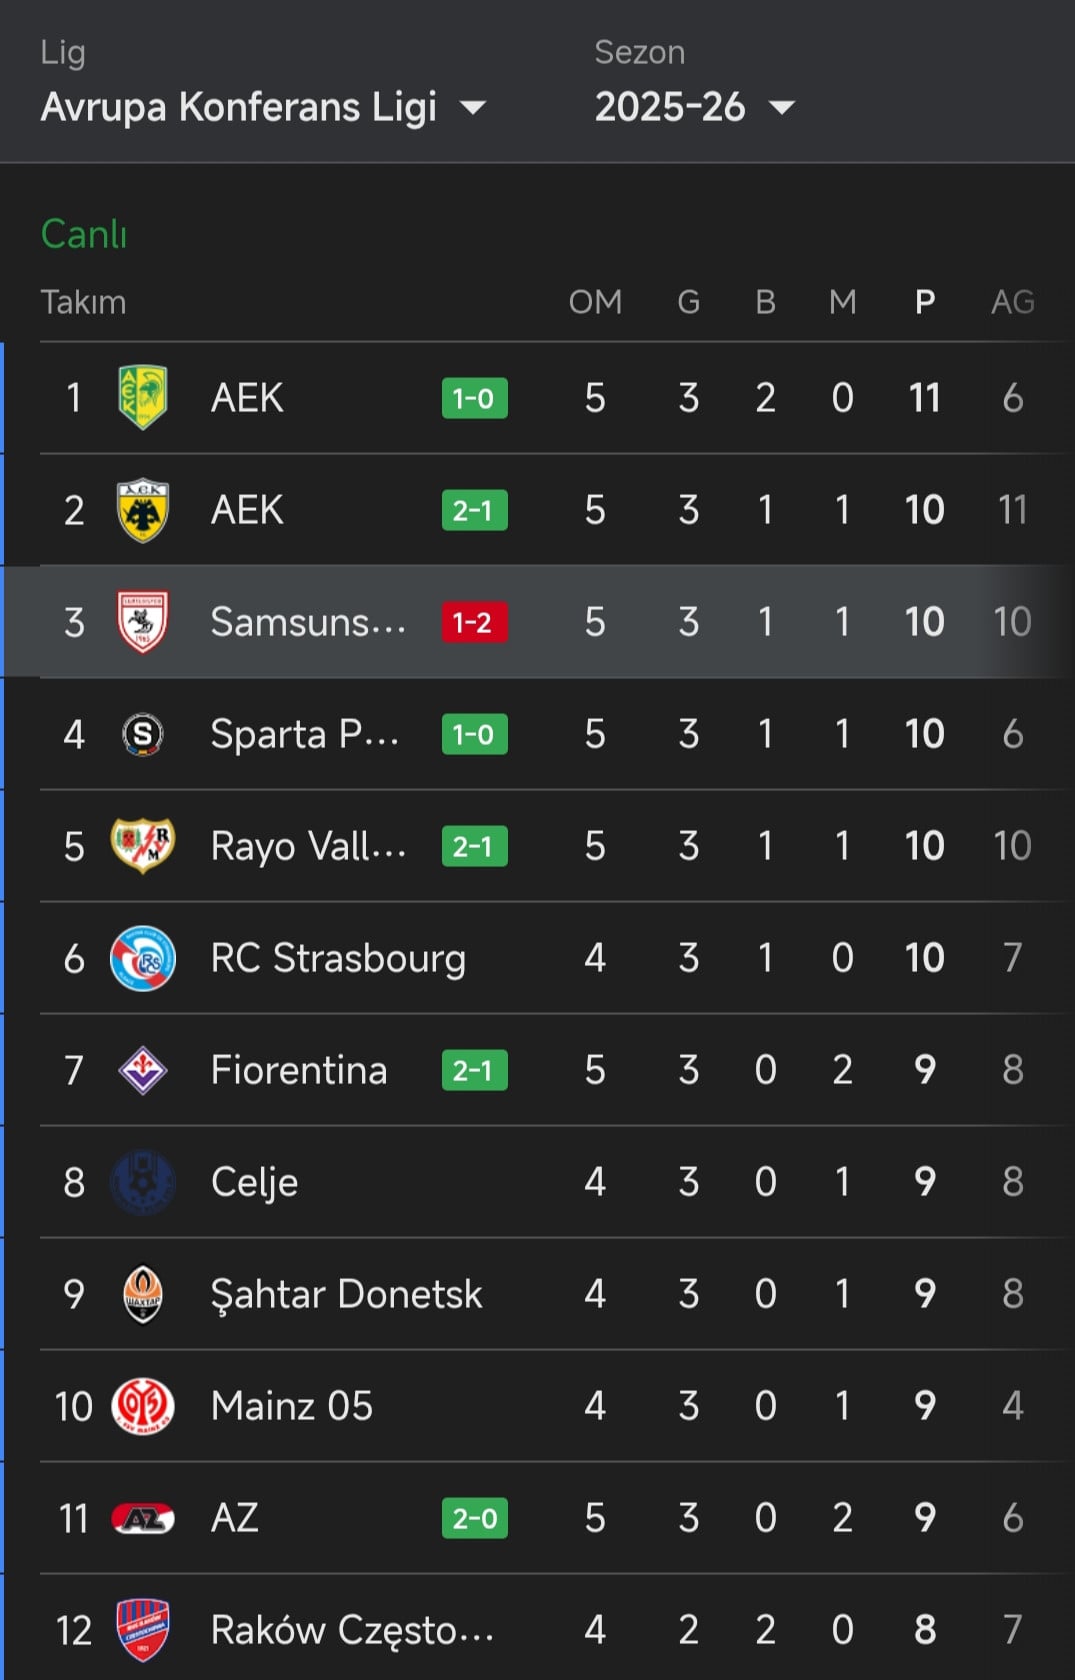Open Samsunspor's live 1-2 score badge
This screenshot has height=1680, width=1075.
474,622
